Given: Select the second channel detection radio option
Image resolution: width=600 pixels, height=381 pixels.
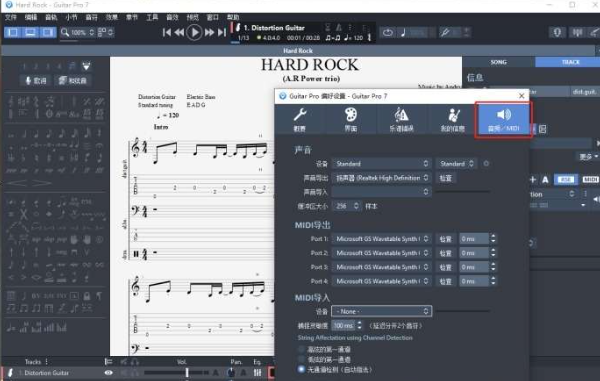Looking at the screenshot, I should click(x=302, y=359).
